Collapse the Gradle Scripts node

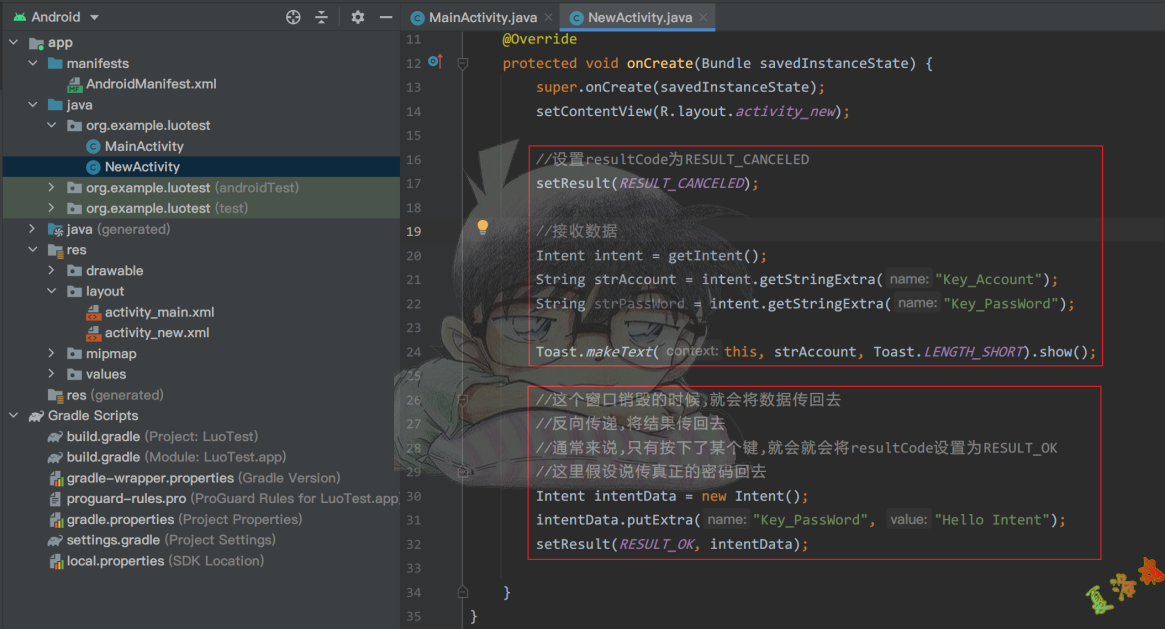[14, 416]
